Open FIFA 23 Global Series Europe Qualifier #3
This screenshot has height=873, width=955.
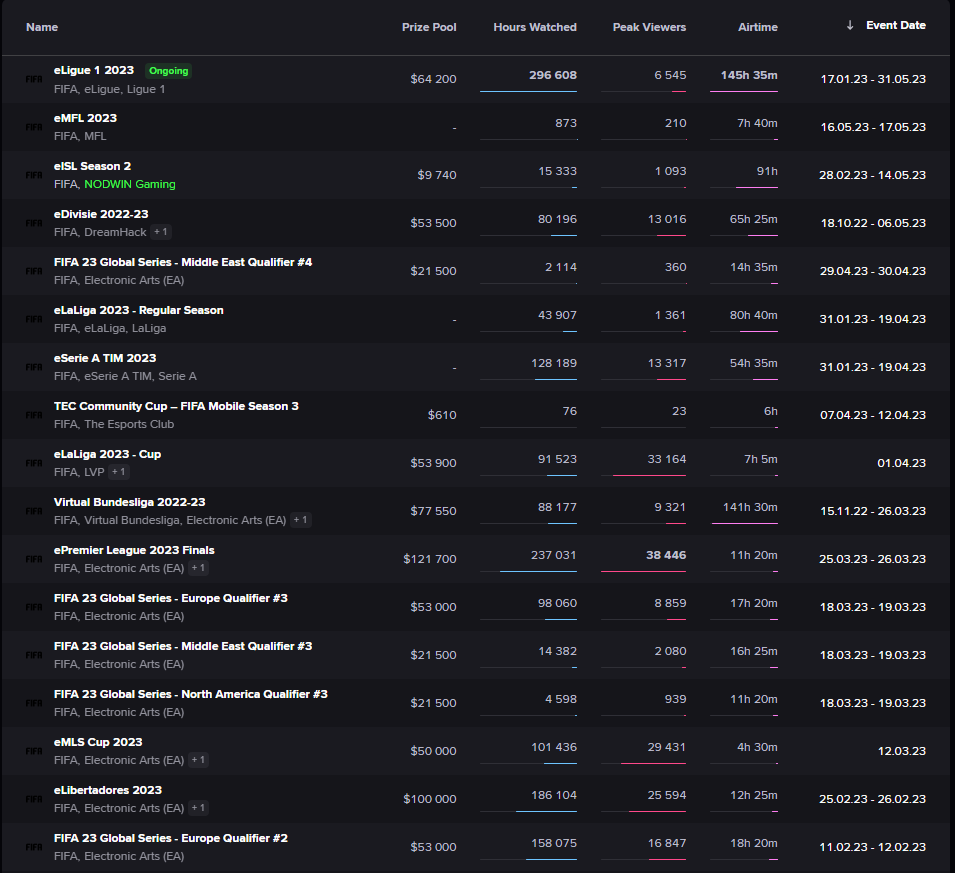(x=171, y=598)
